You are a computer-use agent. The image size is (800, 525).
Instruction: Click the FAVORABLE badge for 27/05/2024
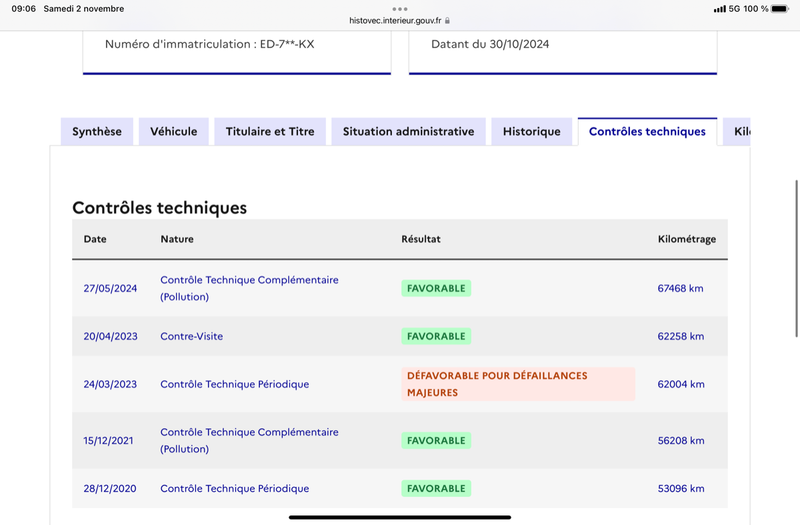coord(436,288)
